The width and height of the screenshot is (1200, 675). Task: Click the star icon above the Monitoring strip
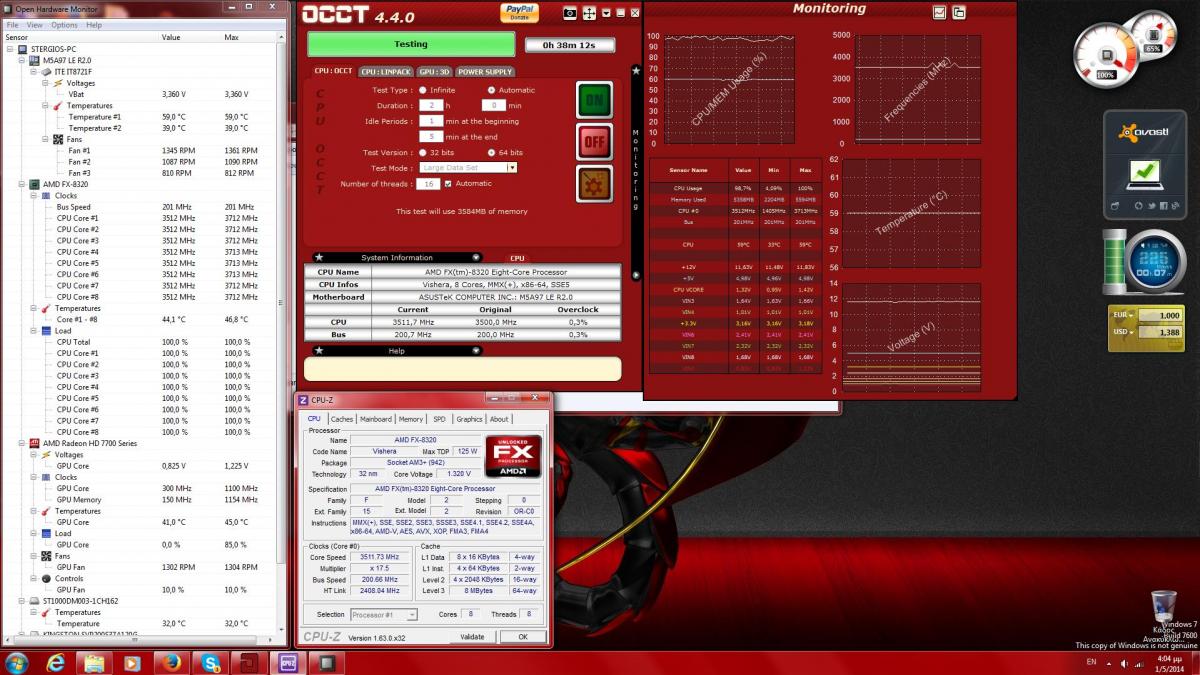pyautogui.click(x=636, y=70)
